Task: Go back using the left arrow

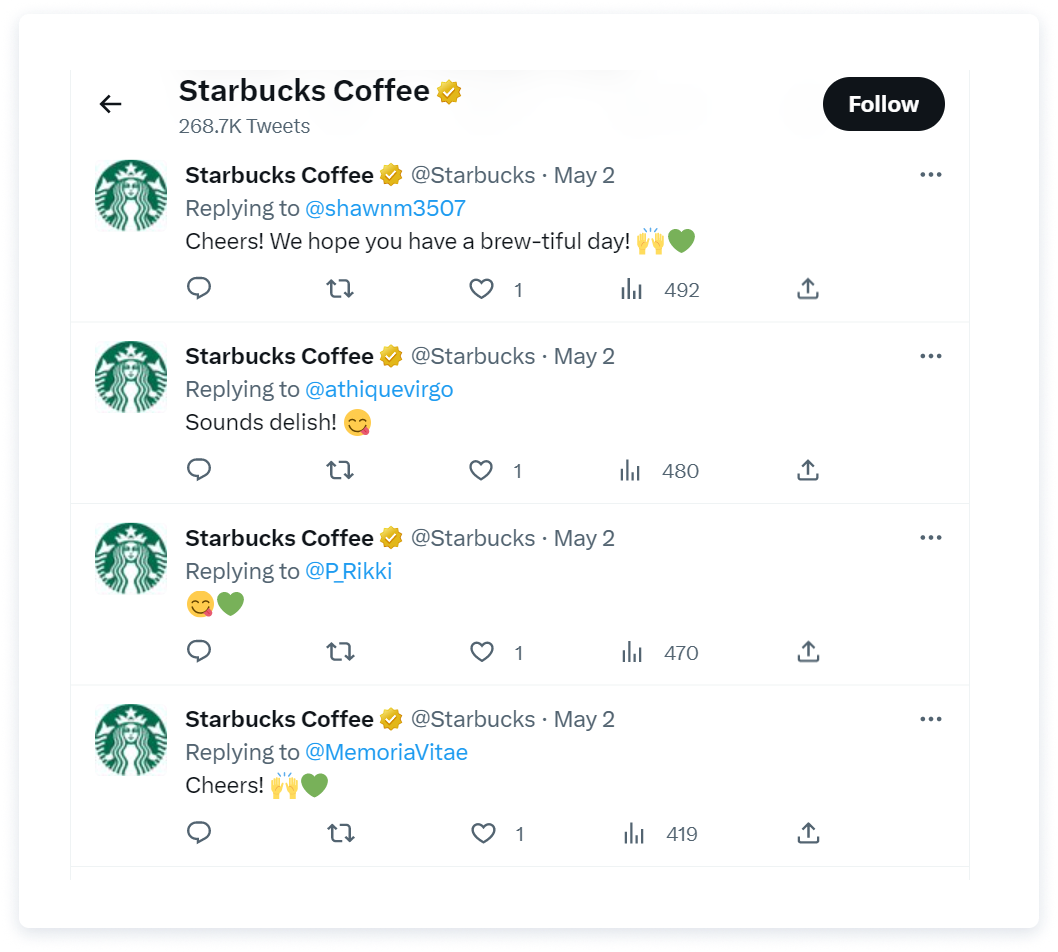Action: click(x=110, y=104)
